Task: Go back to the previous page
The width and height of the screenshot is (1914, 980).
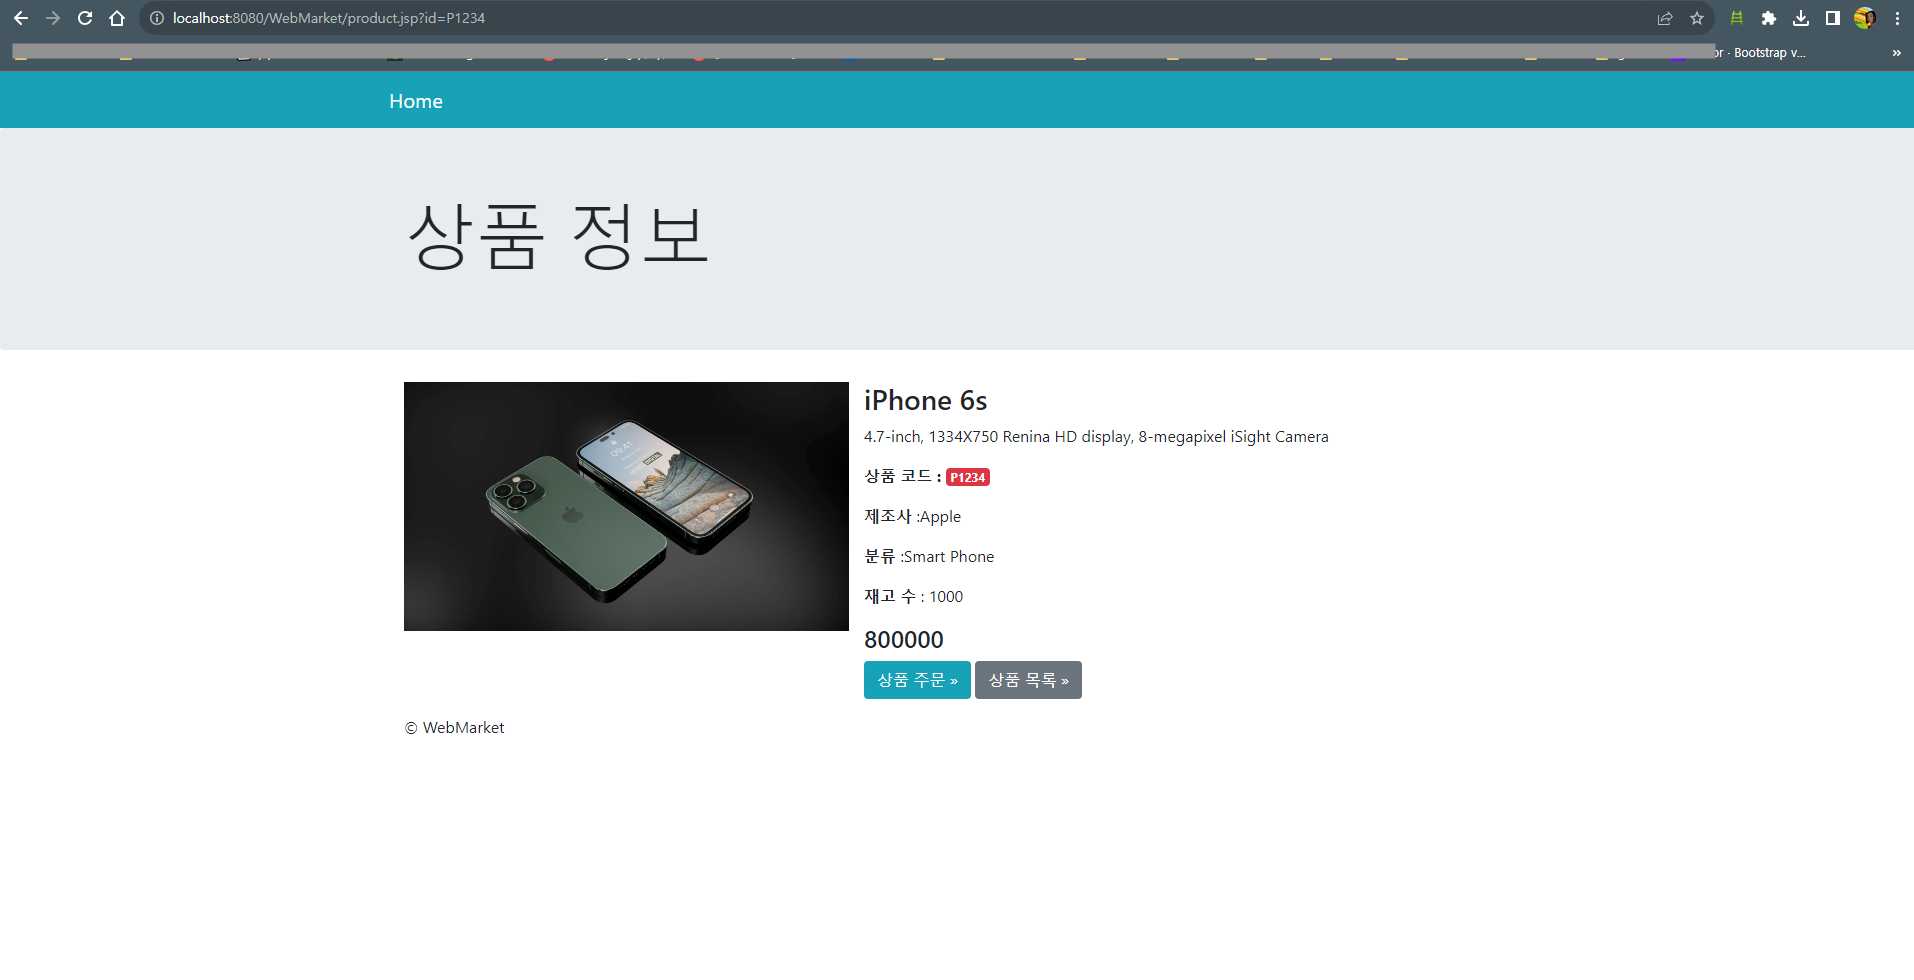Action: pos(21,18)
